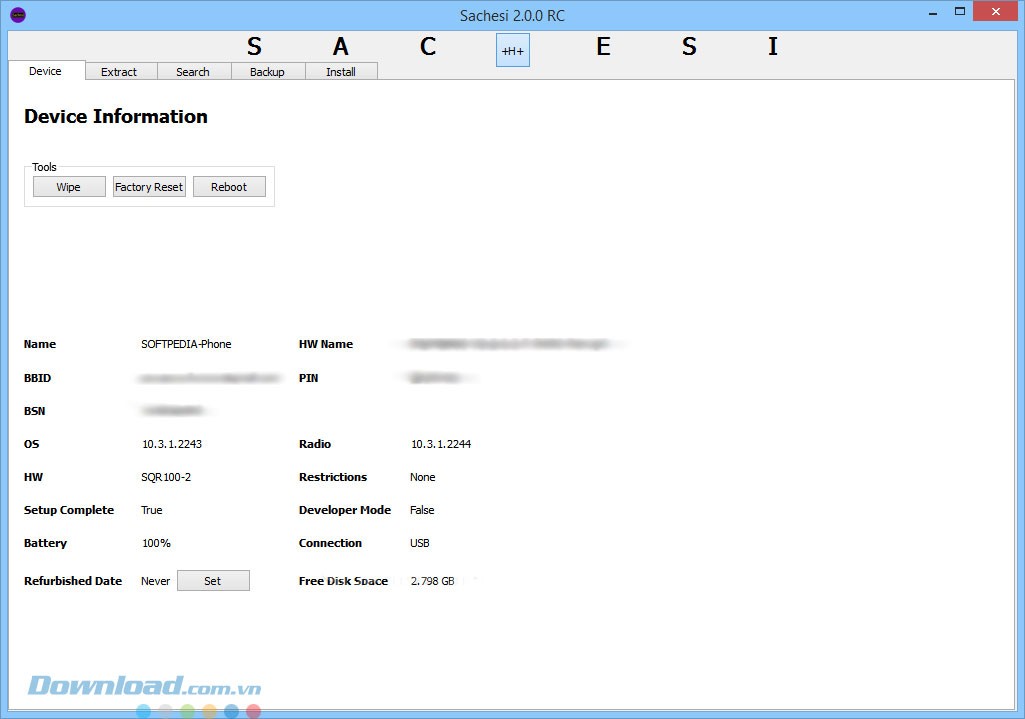Image resolution: width=1025 pixels, height=719 pixels.
Task: Click the SOFTPEDIA-Phone device name value
Action: click(x=186, y=344)
